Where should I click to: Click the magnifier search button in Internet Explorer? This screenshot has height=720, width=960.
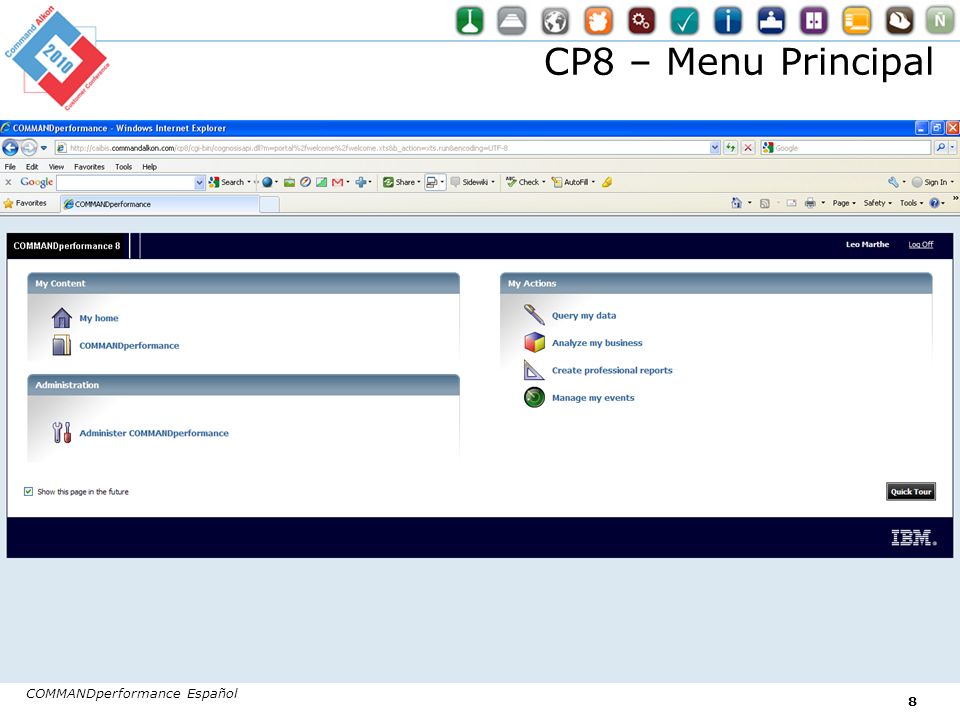940,148
